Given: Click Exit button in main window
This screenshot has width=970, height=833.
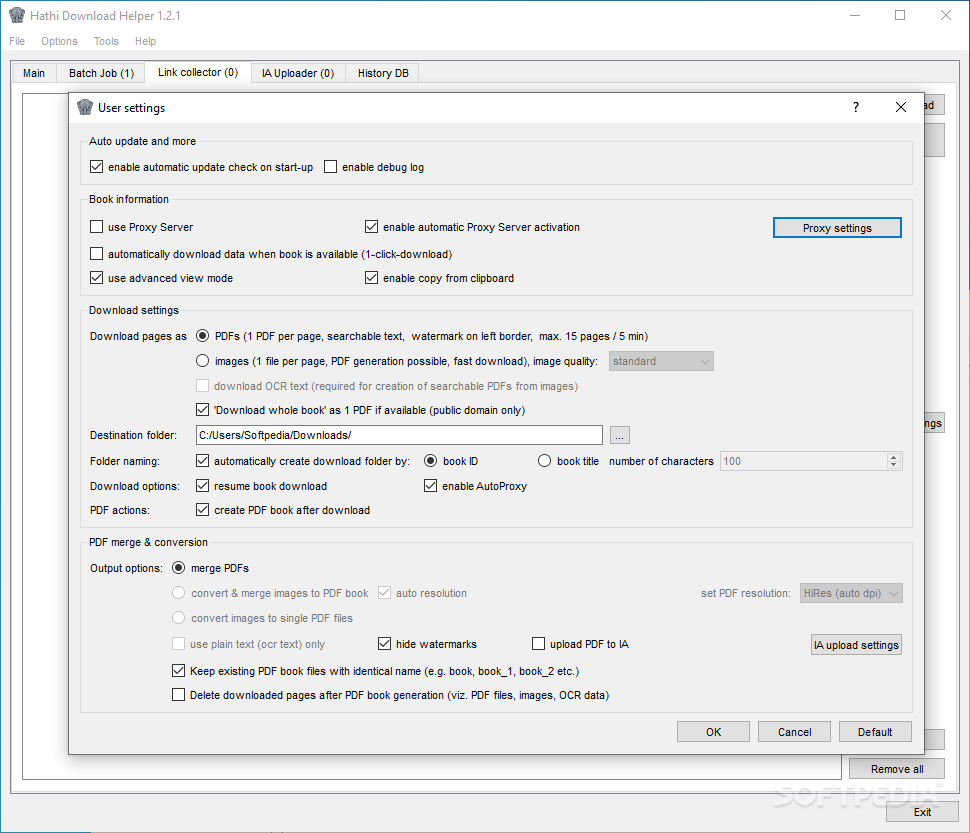Looking at the screenshot, I should click(x=922, y=812).
